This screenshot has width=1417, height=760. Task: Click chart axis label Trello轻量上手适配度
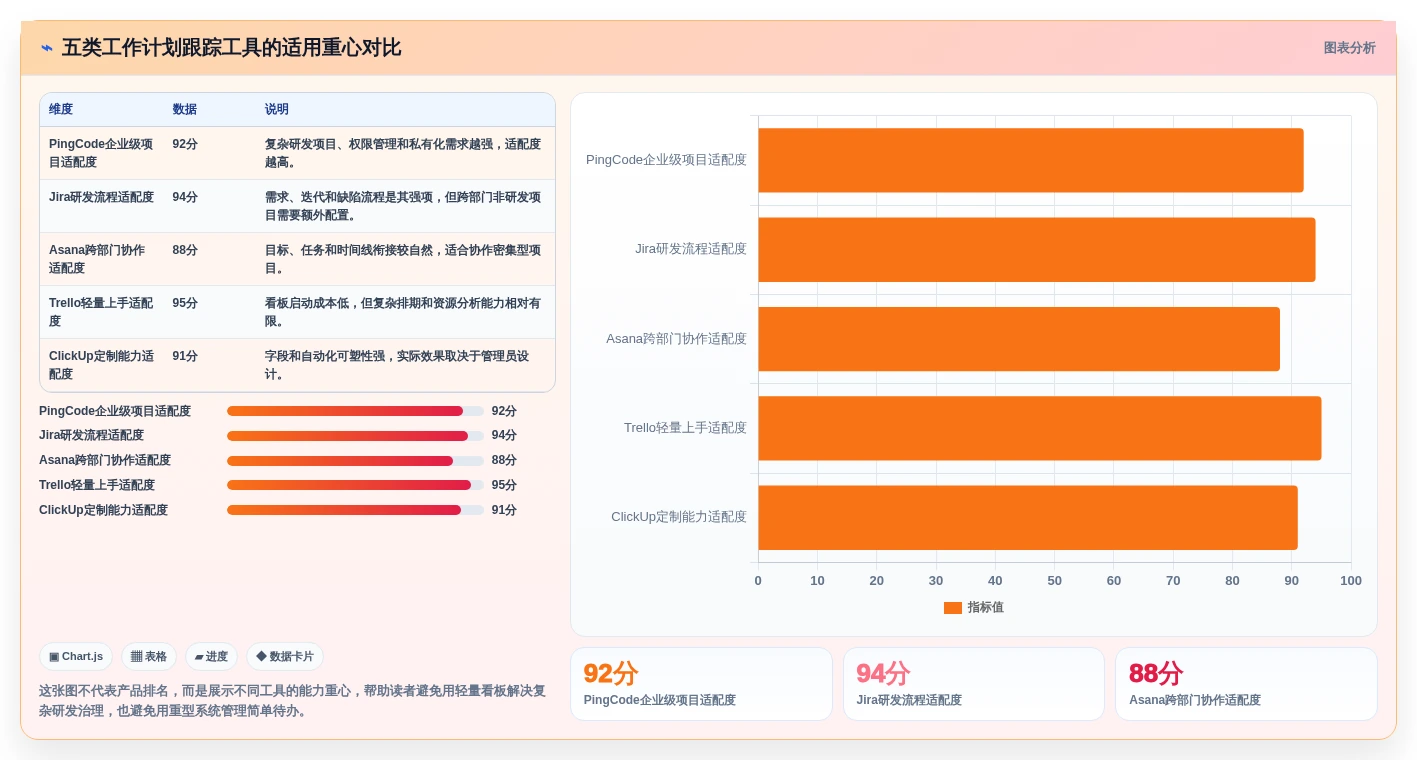coord(685,428)
